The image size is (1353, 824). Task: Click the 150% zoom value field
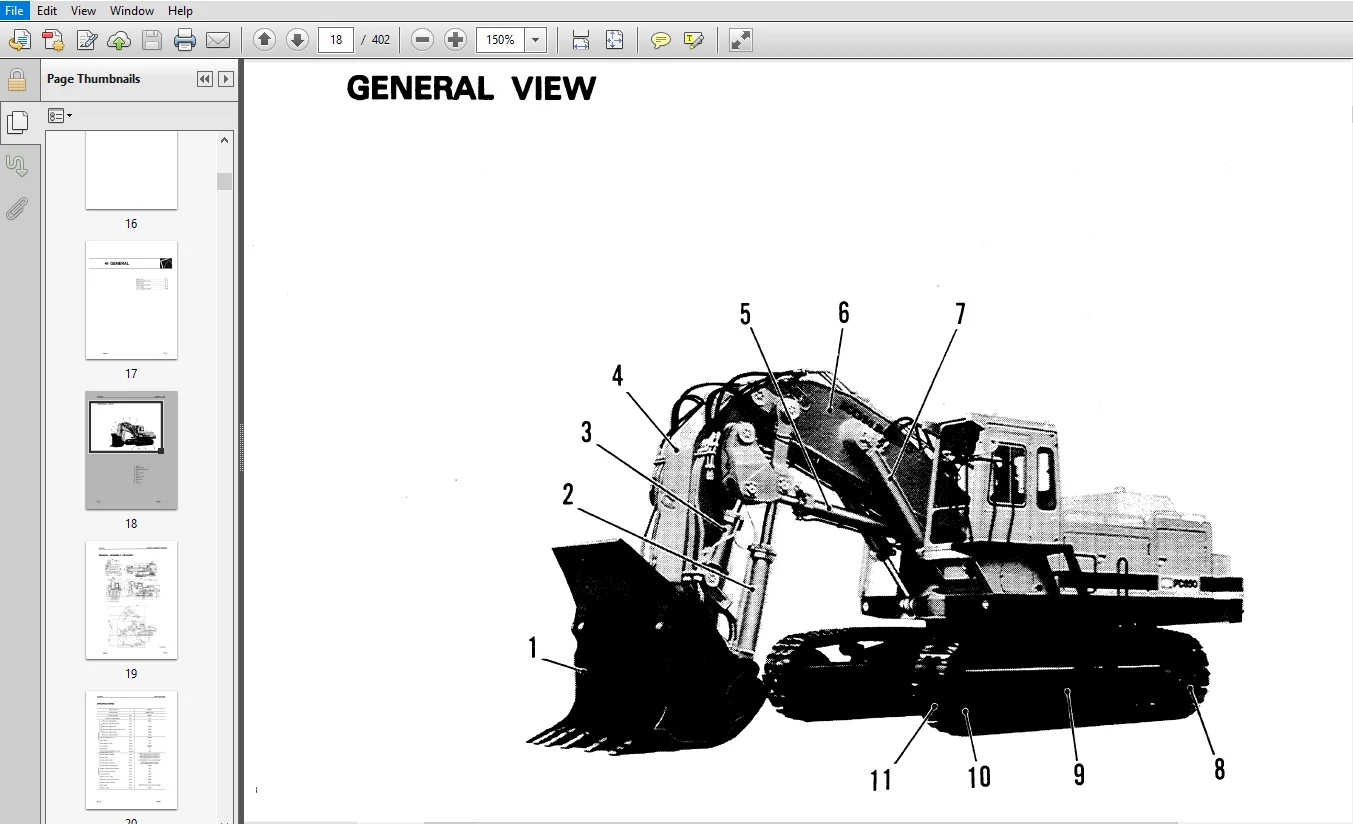tap(501, 40)
